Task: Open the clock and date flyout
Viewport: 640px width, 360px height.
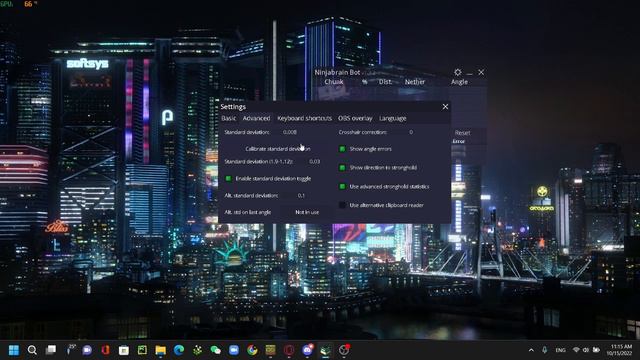Action: point(620,350)
